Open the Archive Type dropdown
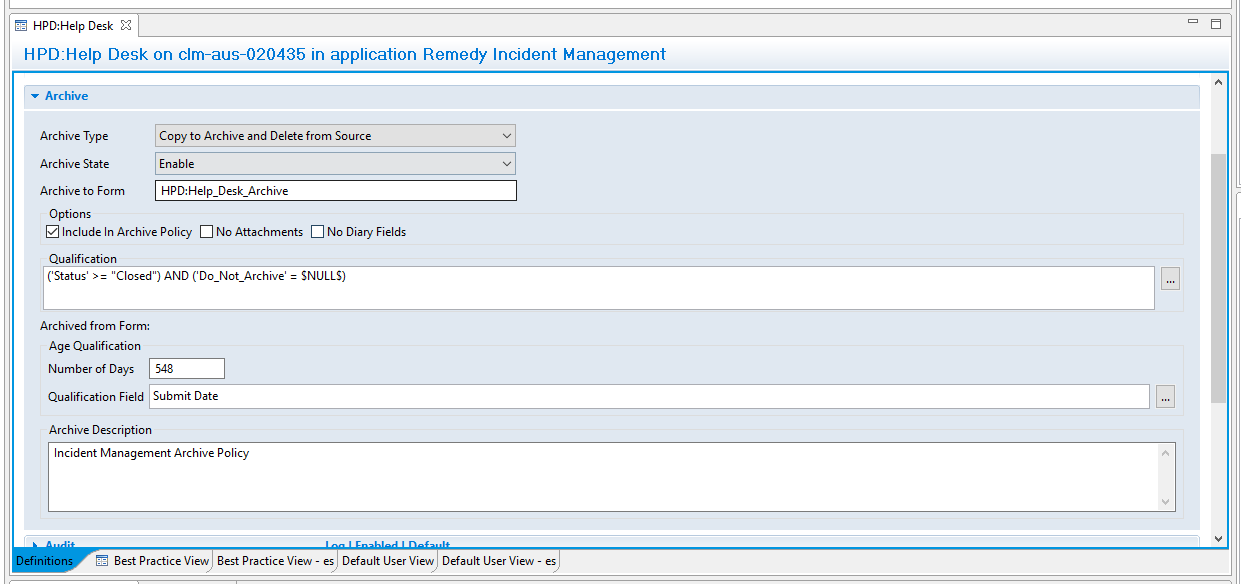Screen dimensions: 1241x584 [335, 136]
